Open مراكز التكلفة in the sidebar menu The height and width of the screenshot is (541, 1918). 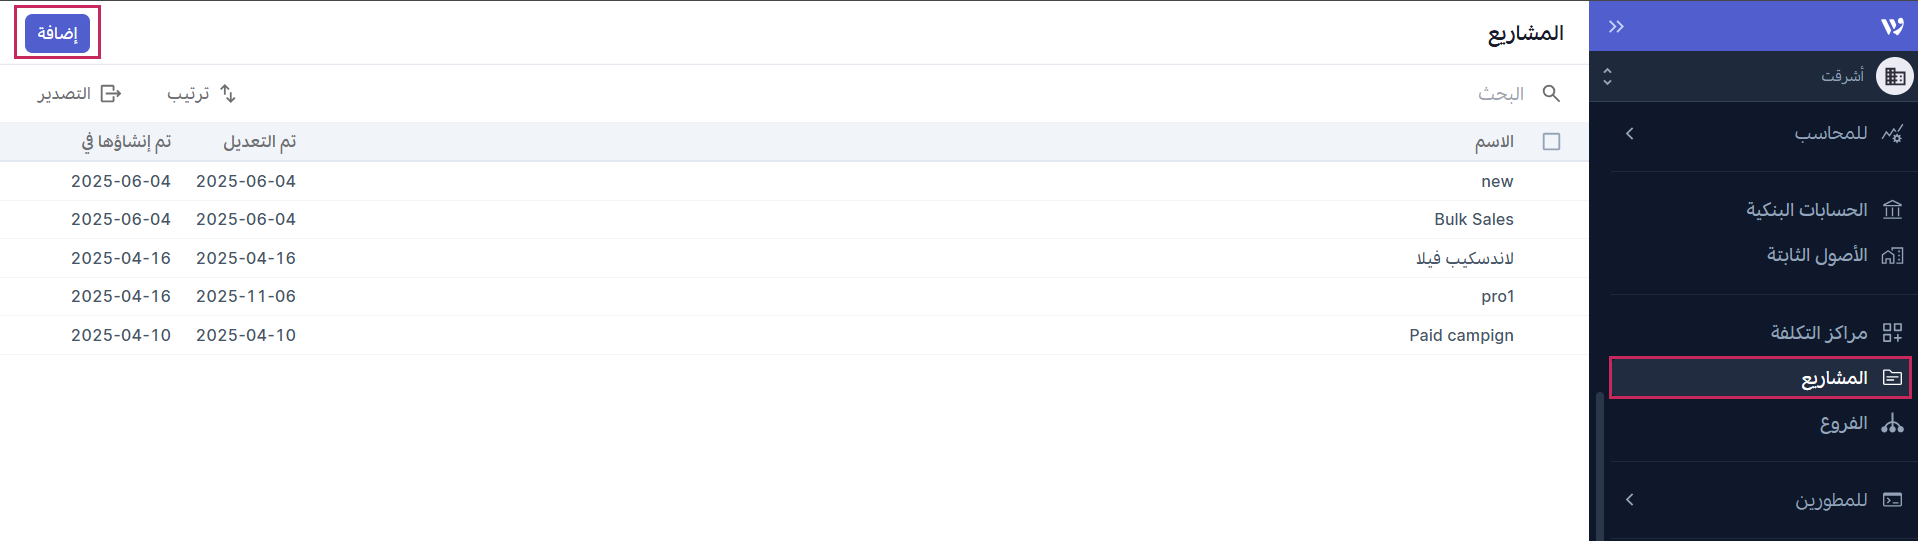[x=1818, y=333]
